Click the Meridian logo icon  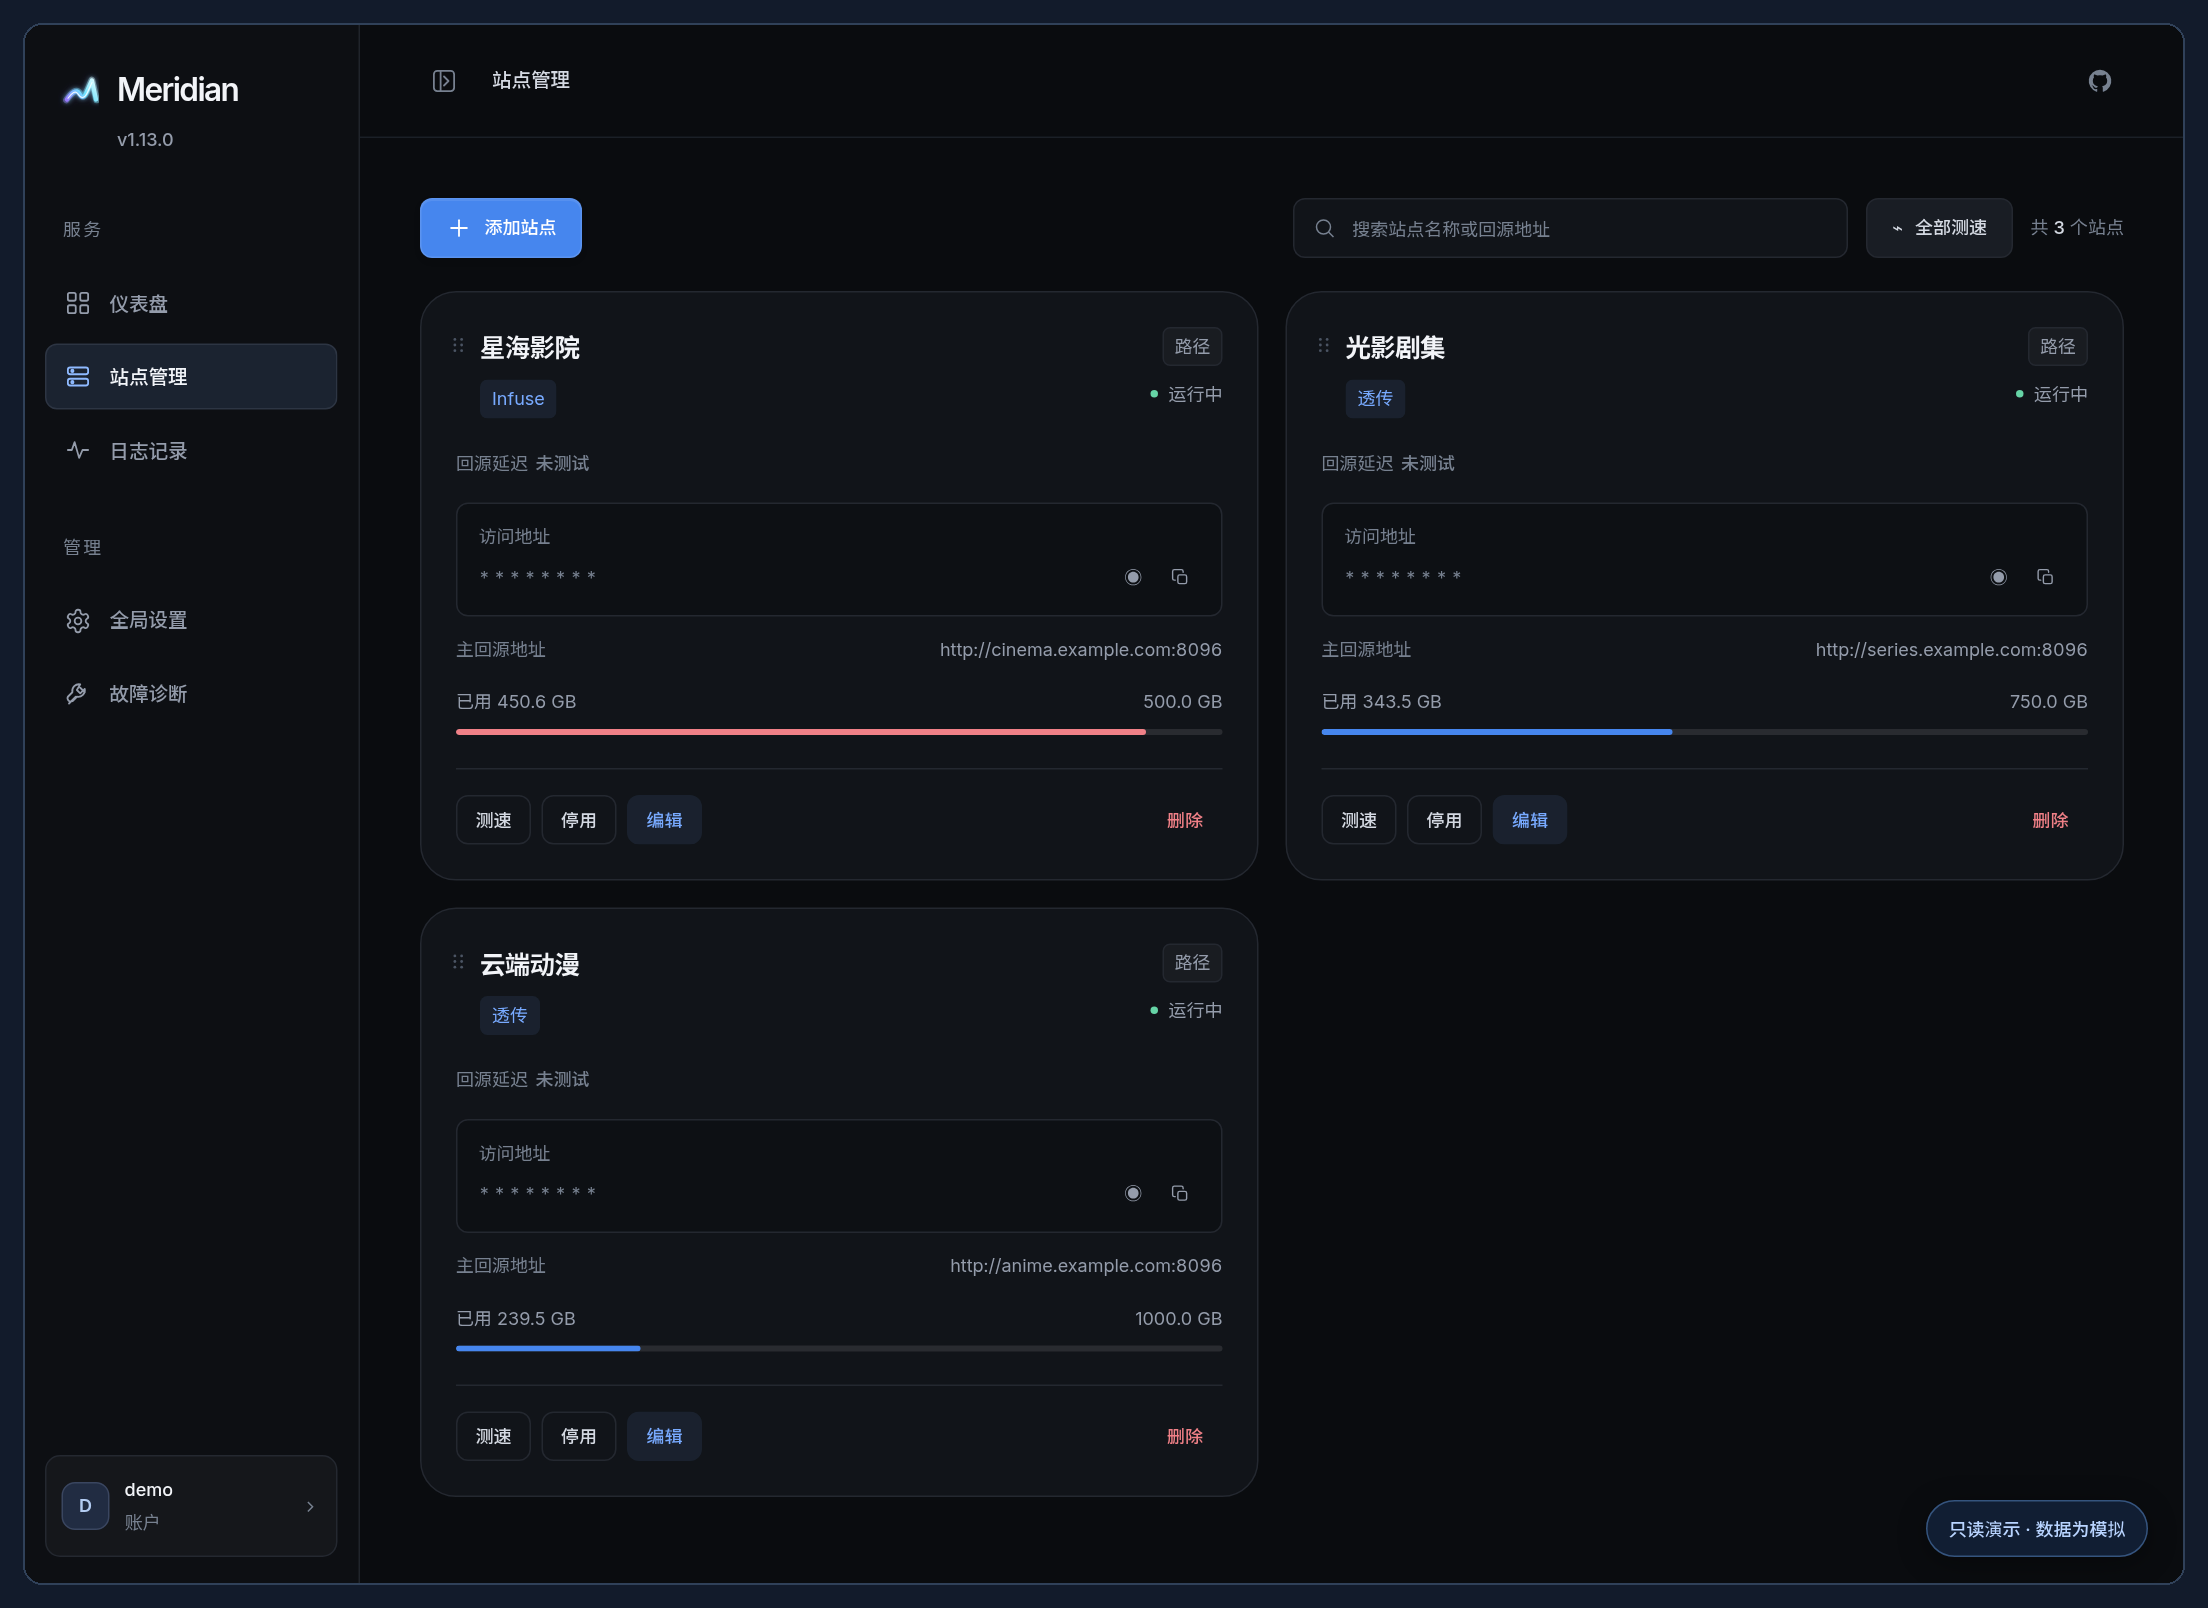point(81,90)
